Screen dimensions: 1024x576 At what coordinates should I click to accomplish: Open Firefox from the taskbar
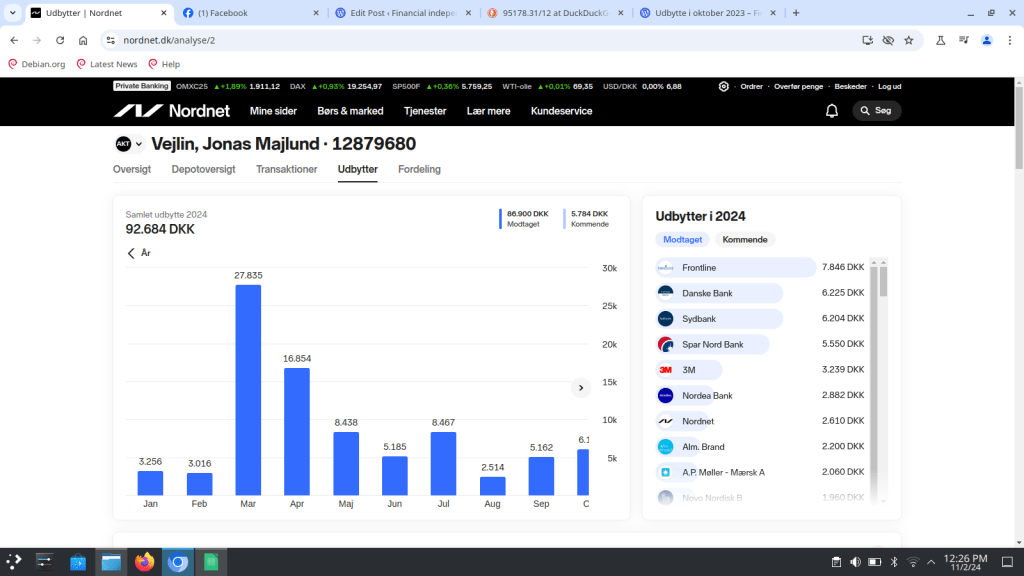point(144,562)
